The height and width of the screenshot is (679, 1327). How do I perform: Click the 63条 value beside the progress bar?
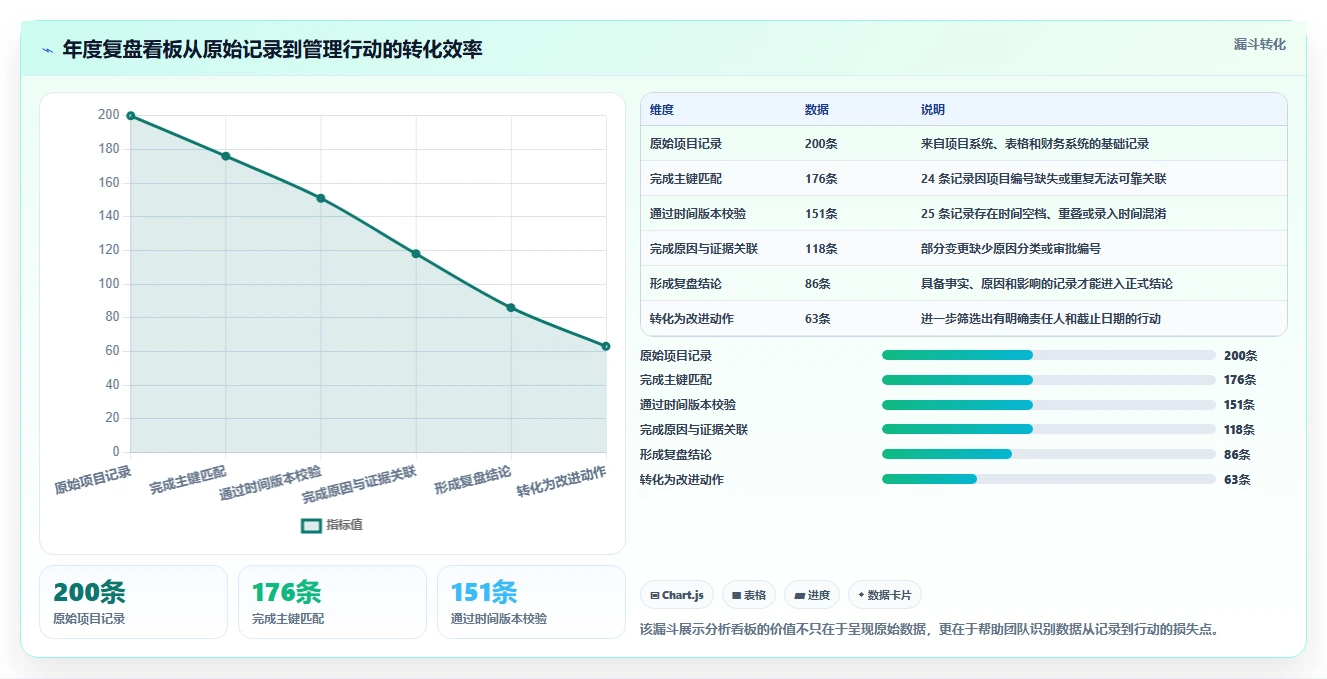click(x=1237, y=480)
